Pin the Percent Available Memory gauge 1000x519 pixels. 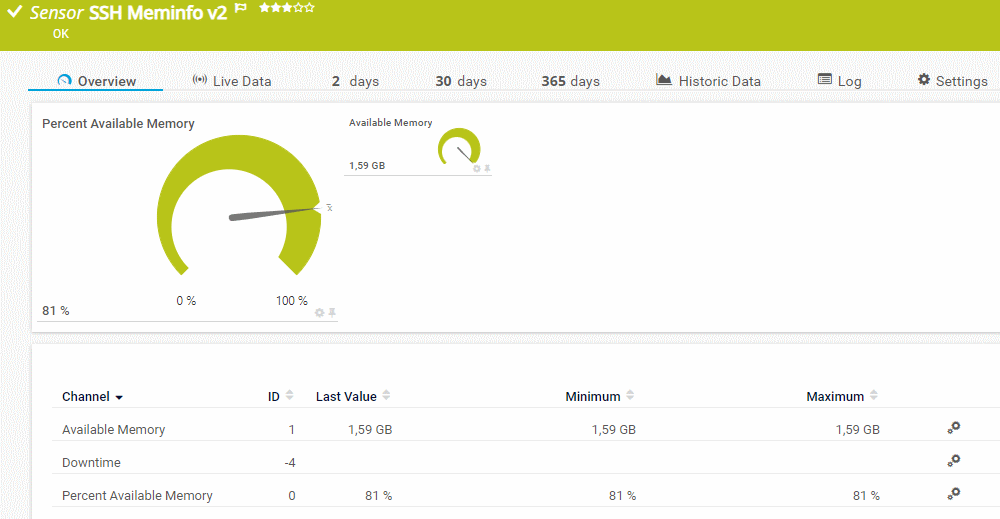[x=332, y=312]
